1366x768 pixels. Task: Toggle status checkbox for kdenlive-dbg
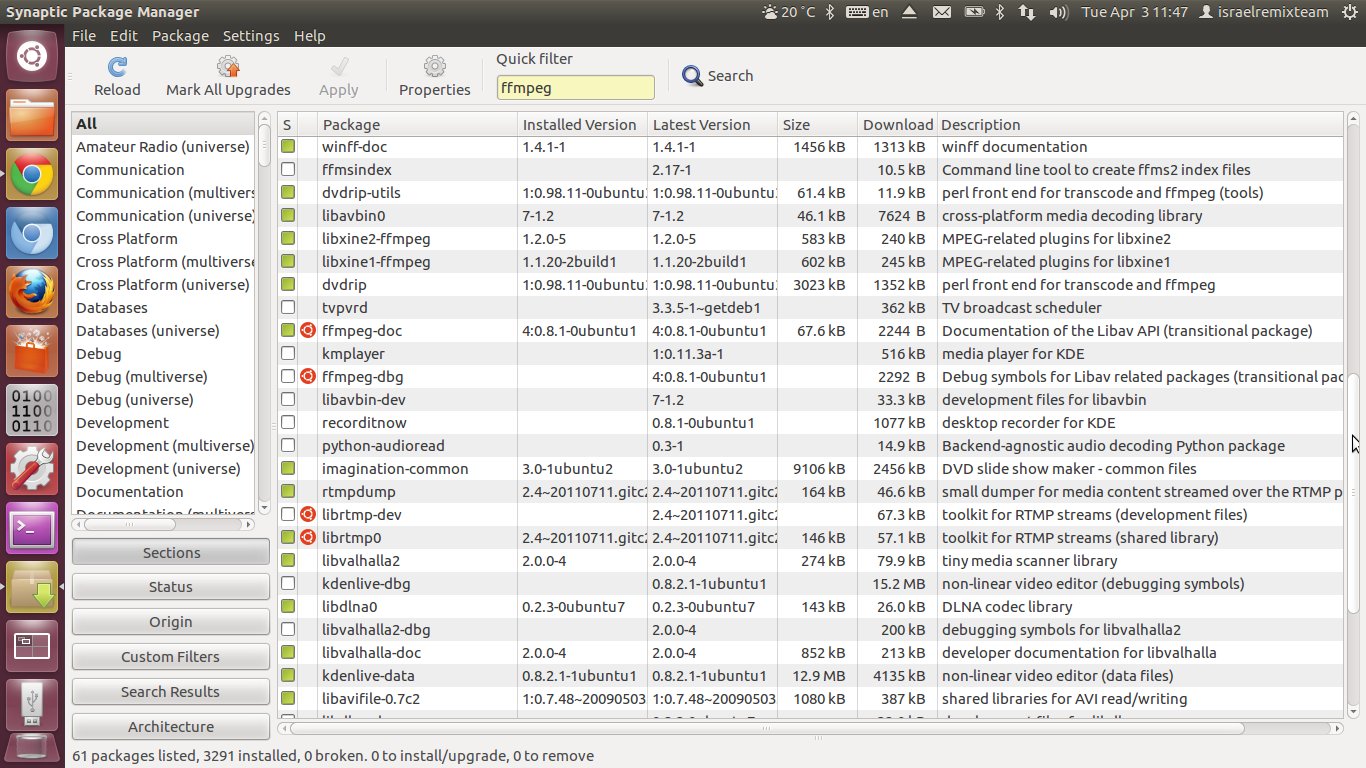click(x=288, y=583)
